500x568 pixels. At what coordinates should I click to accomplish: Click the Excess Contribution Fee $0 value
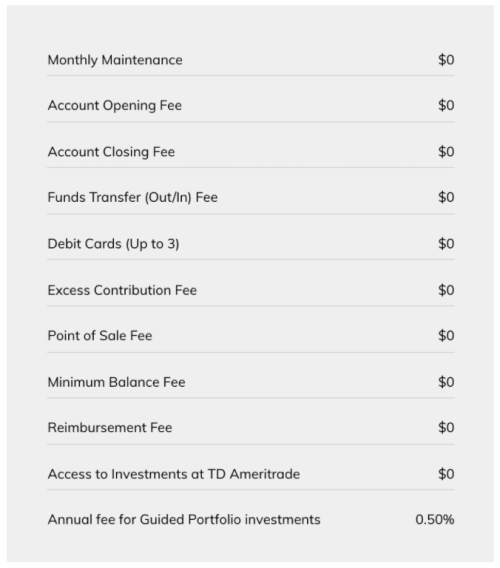pos(446,290)
